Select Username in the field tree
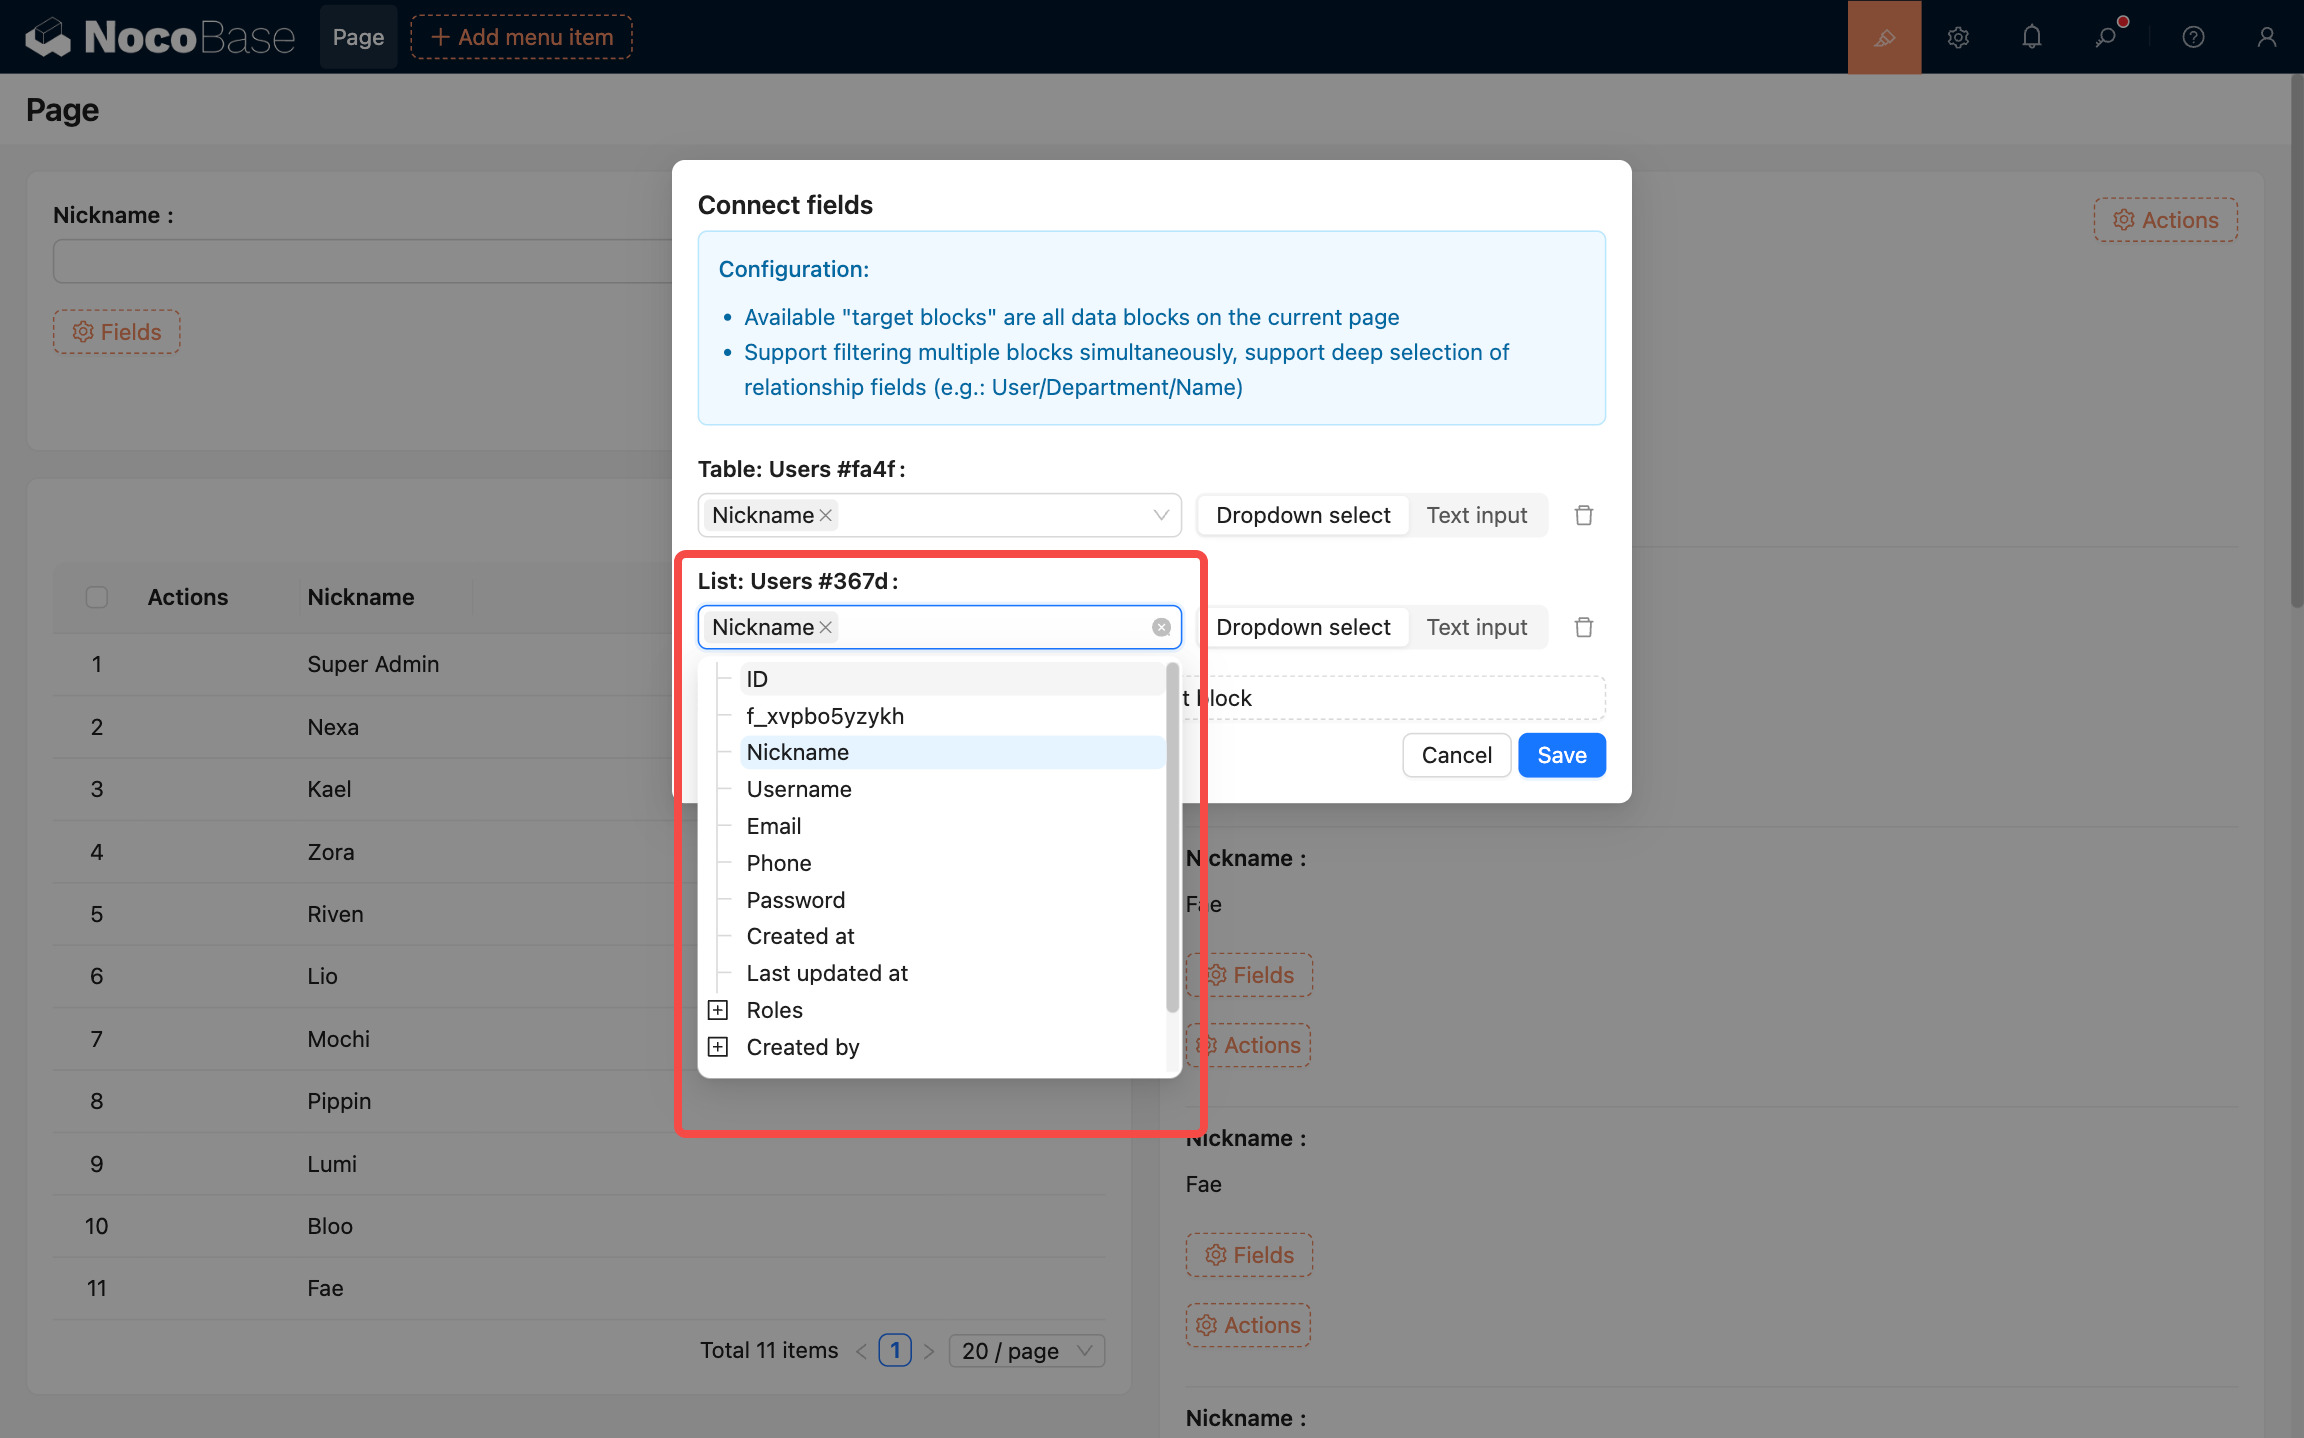Viewport: 2304px width, 1438px height. click(x=798, y=789)
